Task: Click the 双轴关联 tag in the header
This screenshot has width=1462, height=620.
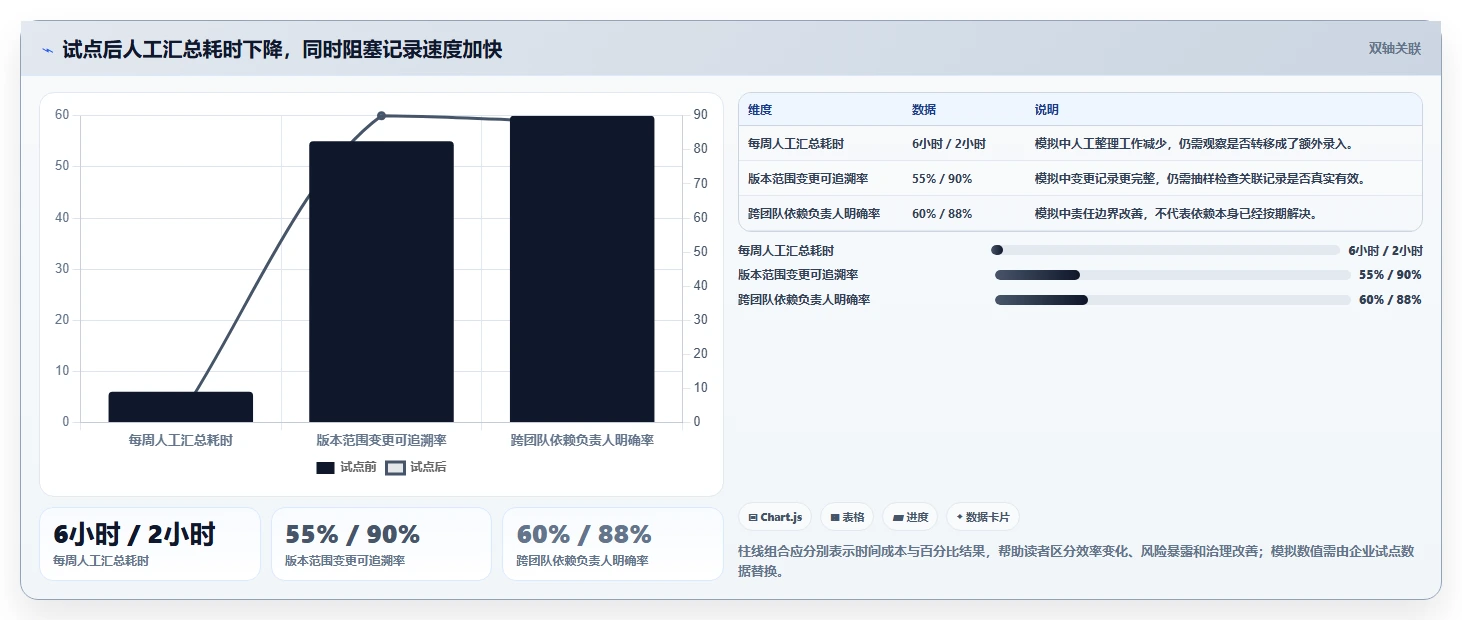Action: pyautogui.click(x=1395, y=48)
